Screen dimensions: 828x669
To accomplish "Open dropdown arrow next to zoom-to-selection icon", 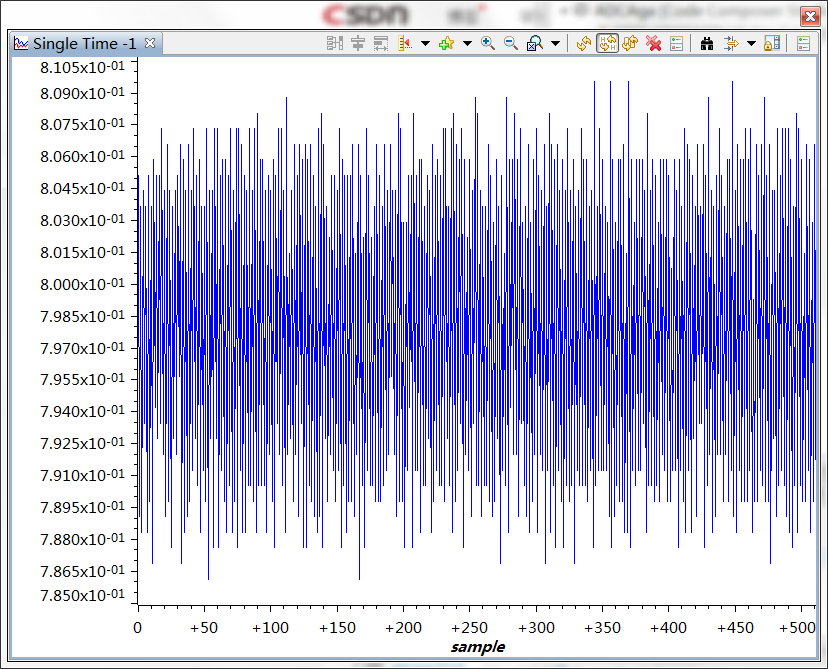I will point(555,43).
